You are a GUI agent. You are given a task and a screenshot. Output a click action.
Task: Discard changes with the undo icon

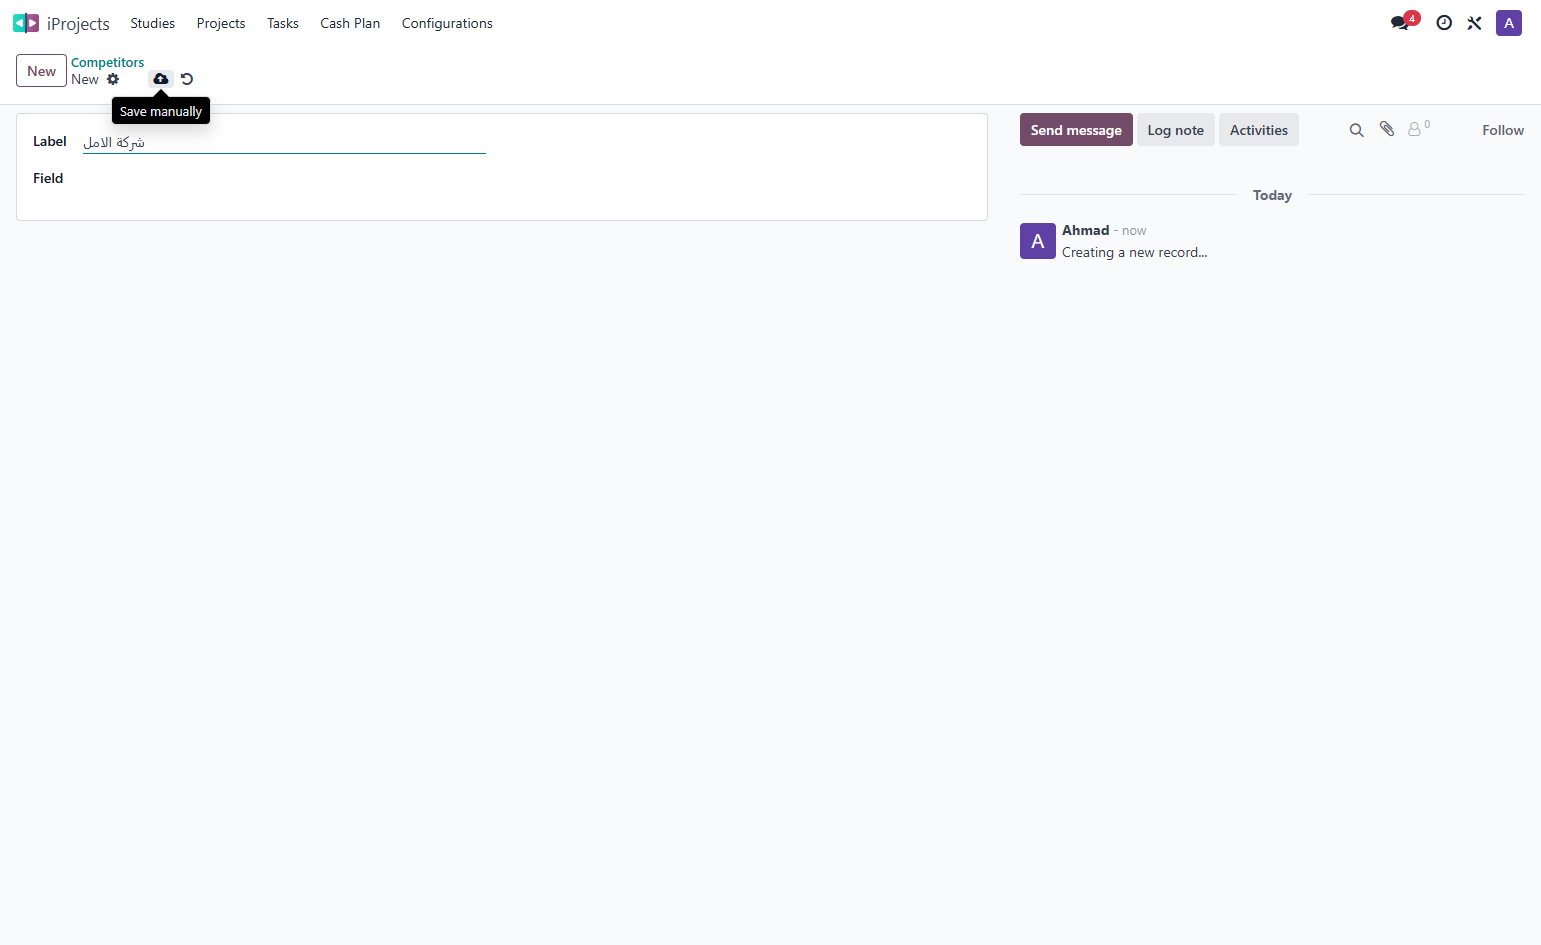[187, 79]
